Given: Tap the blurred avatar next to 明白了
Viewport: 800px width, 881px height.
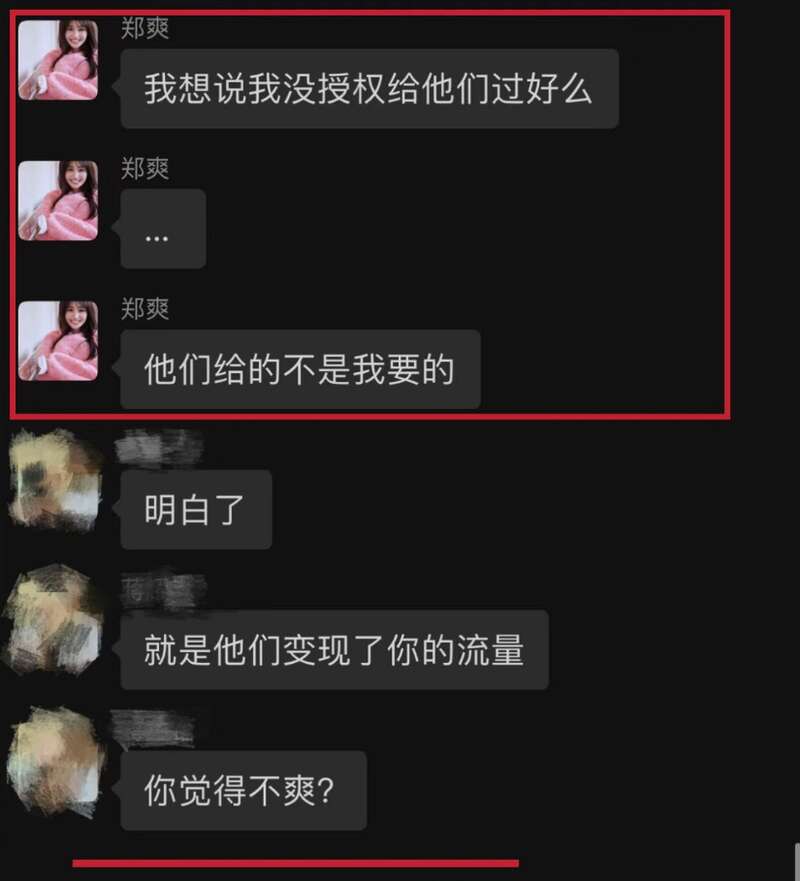Looking at the screenshot, I should click(55, 479).
